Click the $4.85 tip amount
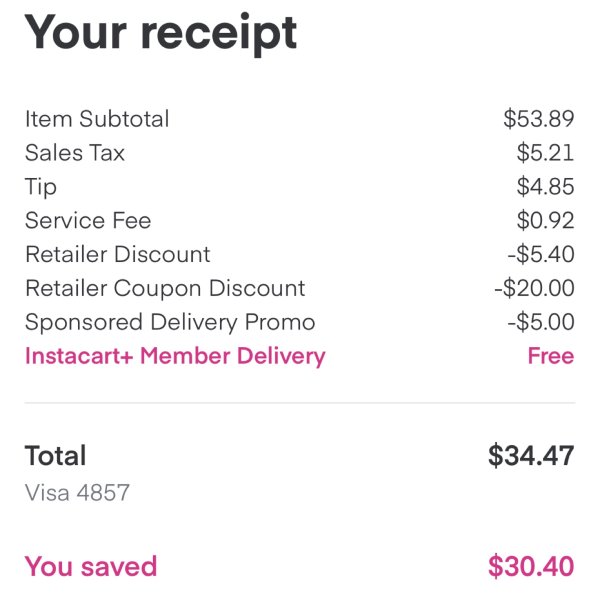This screenshot has width=600, height=600. 545,186
